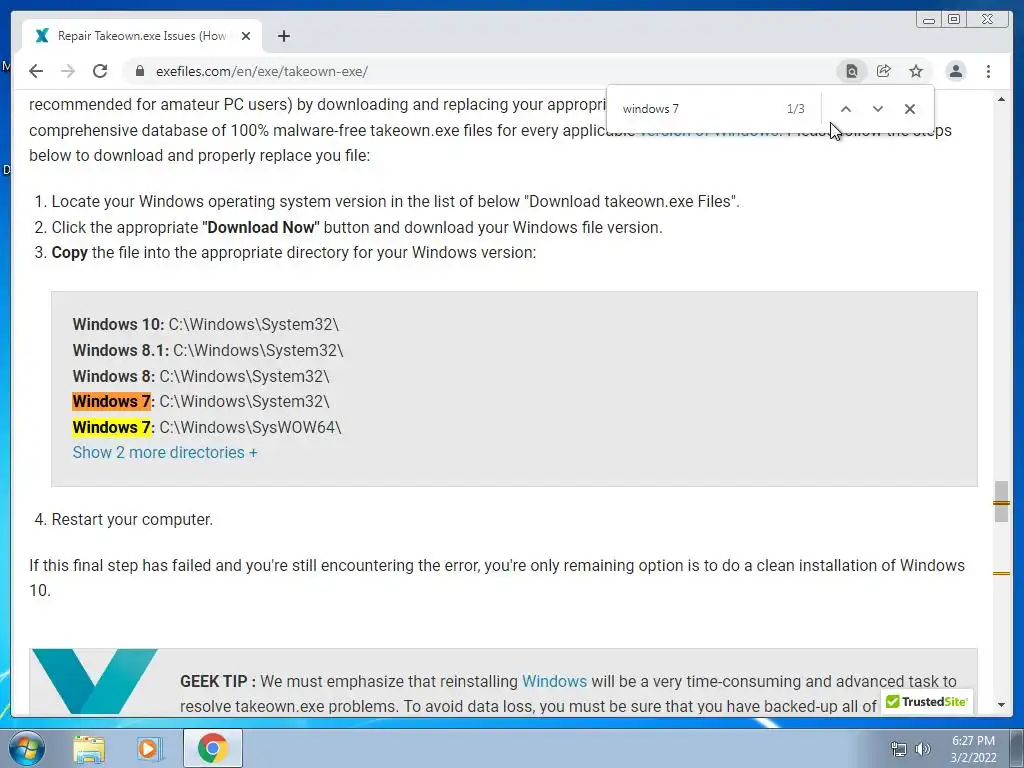This screenshot has width=1024, height=768.
Task: Click the orange highlighted Windows 7 match
Action: [x=112, y=401]
